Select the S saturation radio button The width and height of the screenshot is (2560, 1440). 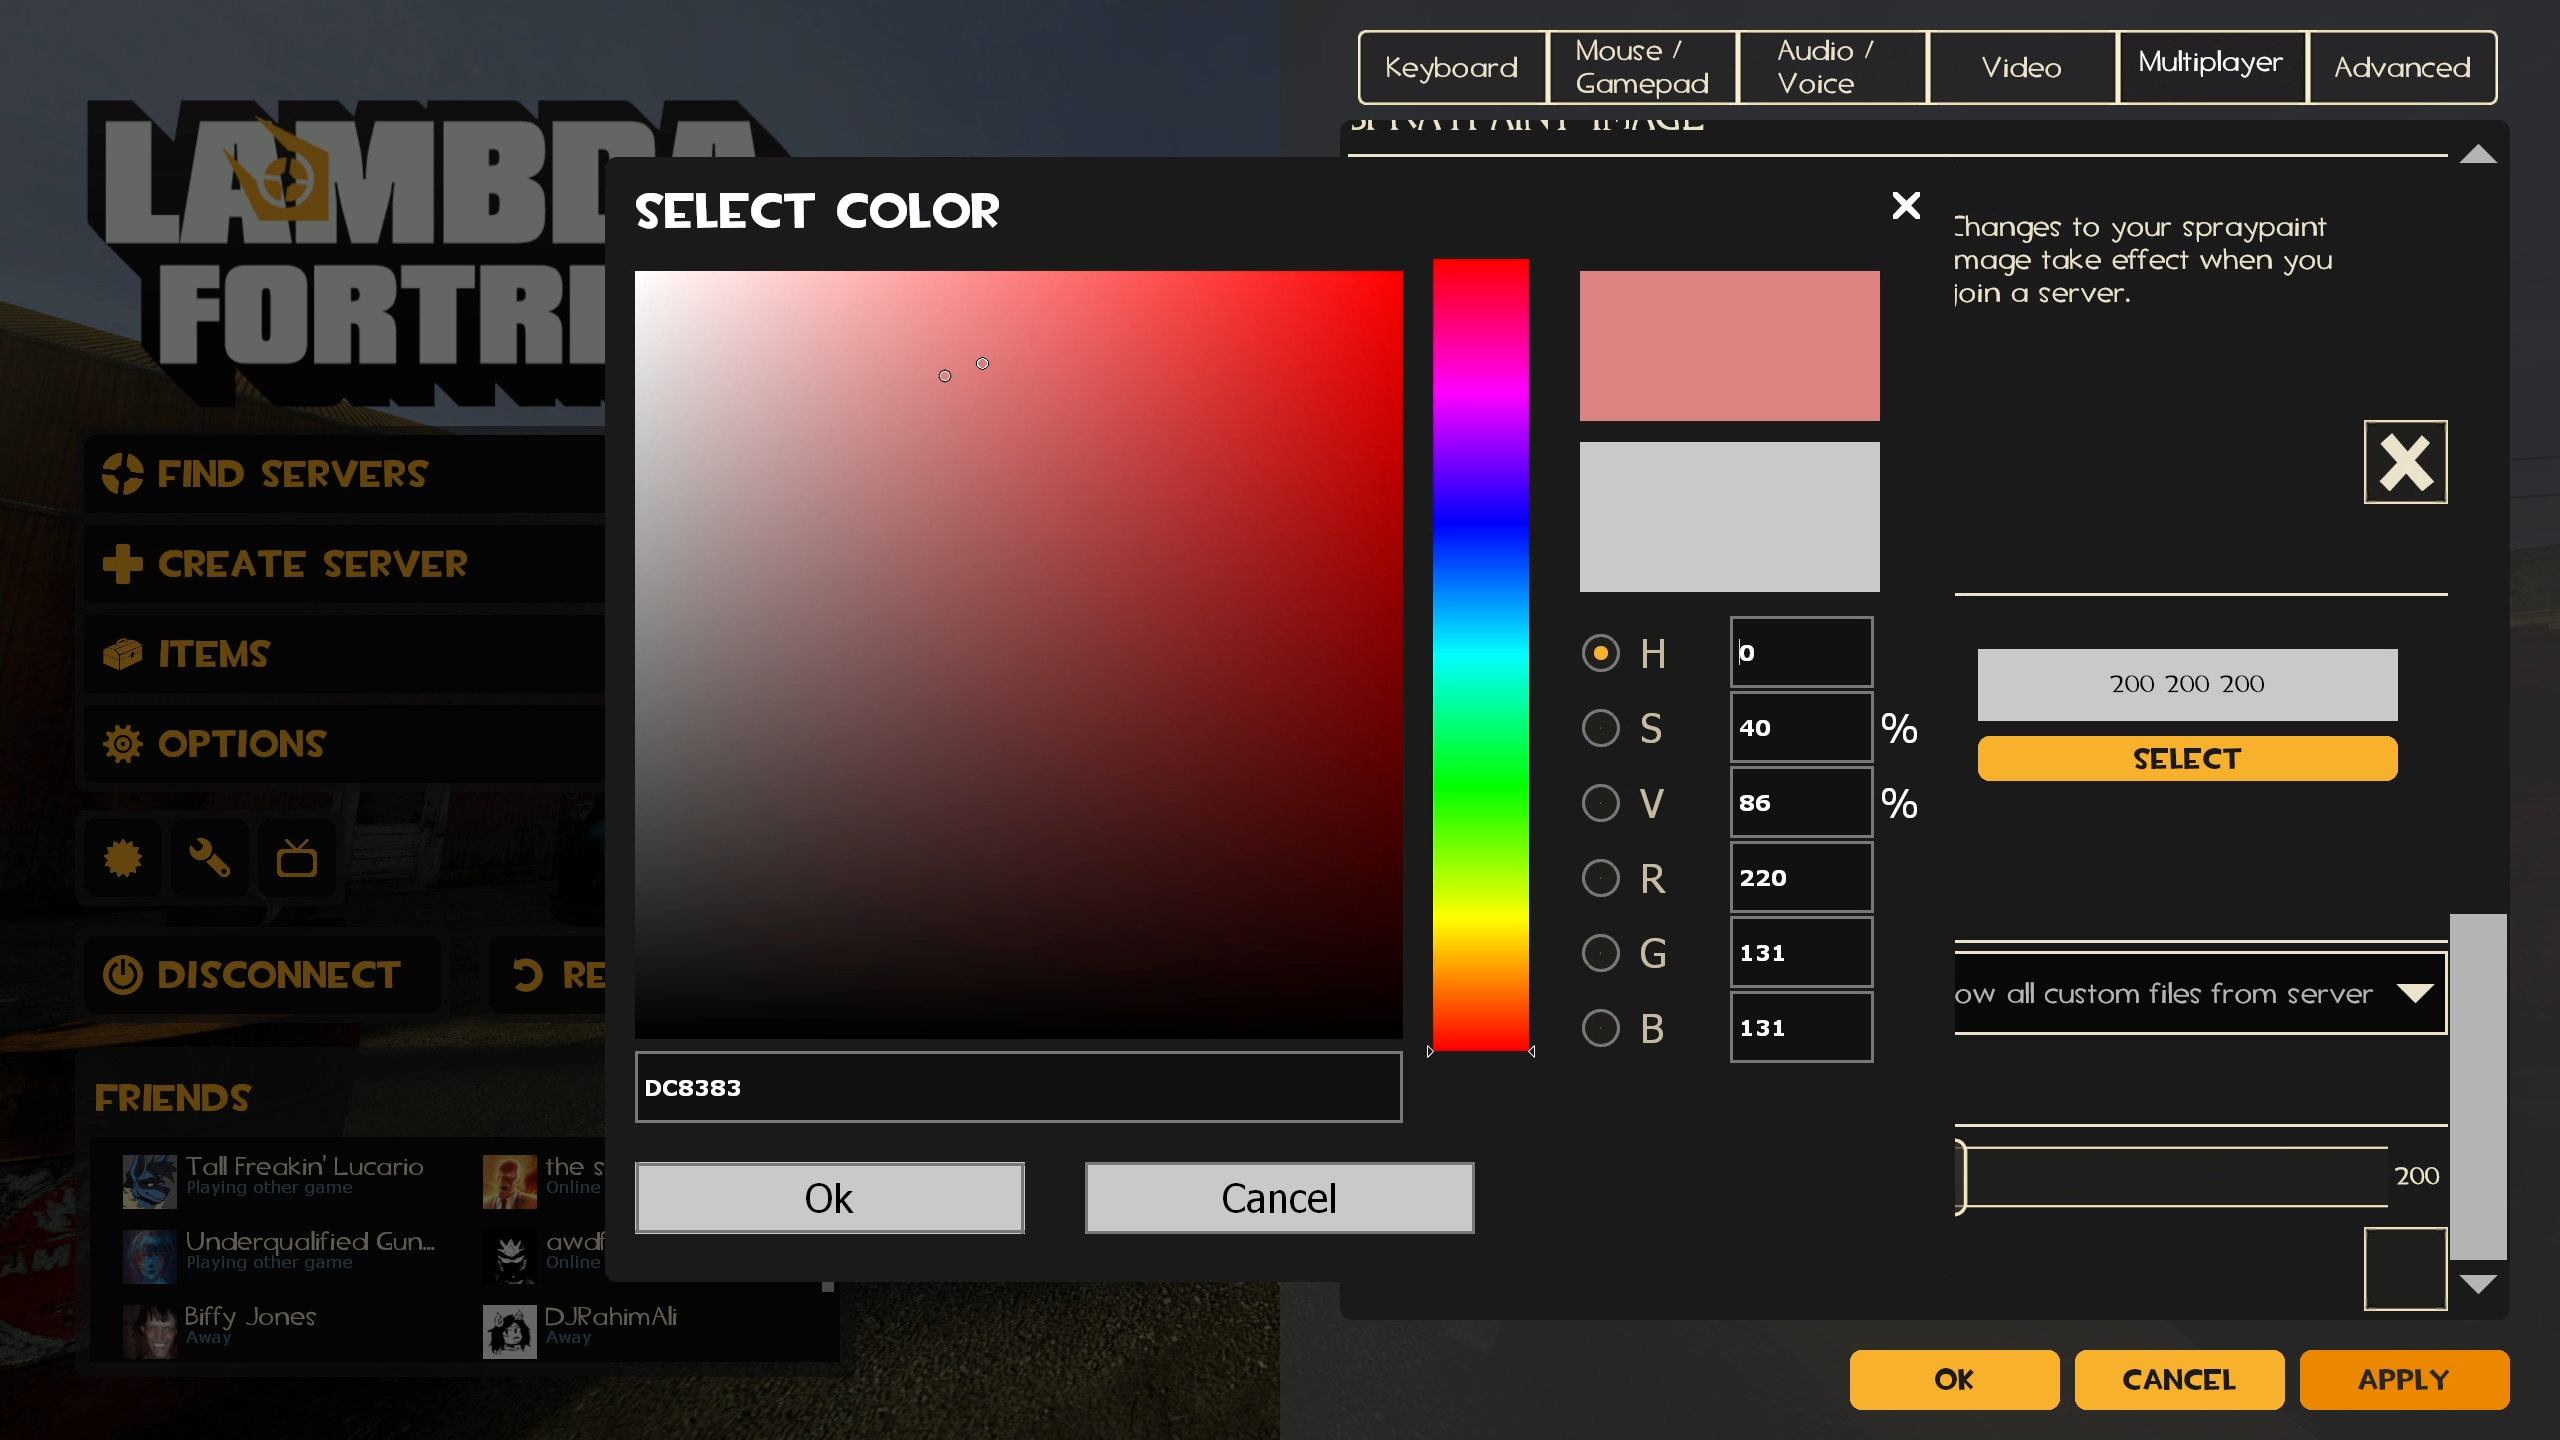pos(1600,728)
